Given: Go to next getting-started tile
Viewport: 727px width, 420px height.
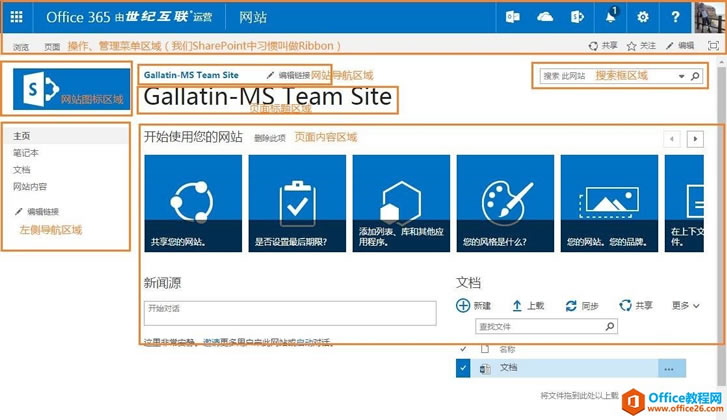Looking at the screenshot, I should point(695,139).
